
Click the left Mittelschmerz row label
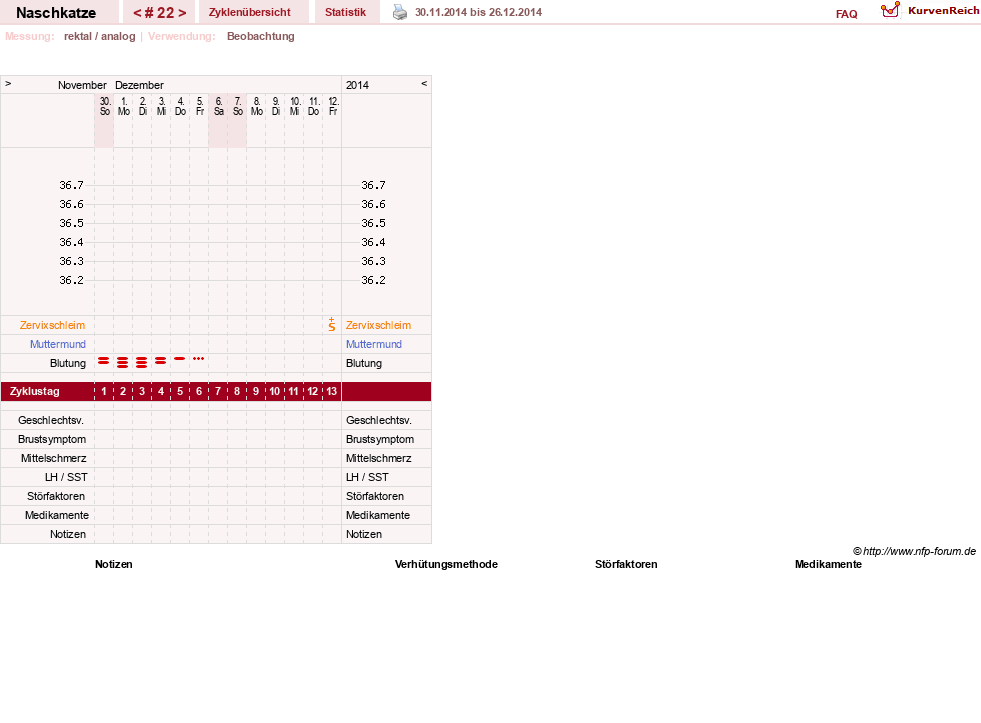pos(54,458)
